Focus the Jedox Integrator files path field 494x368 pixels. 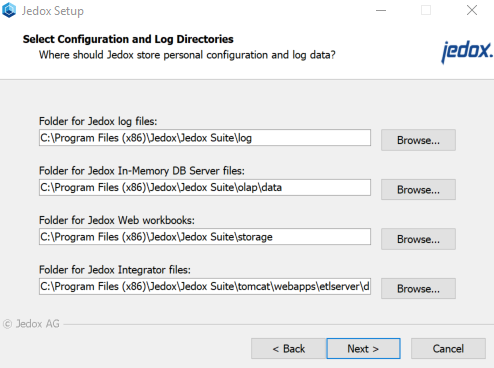point(205,286)
